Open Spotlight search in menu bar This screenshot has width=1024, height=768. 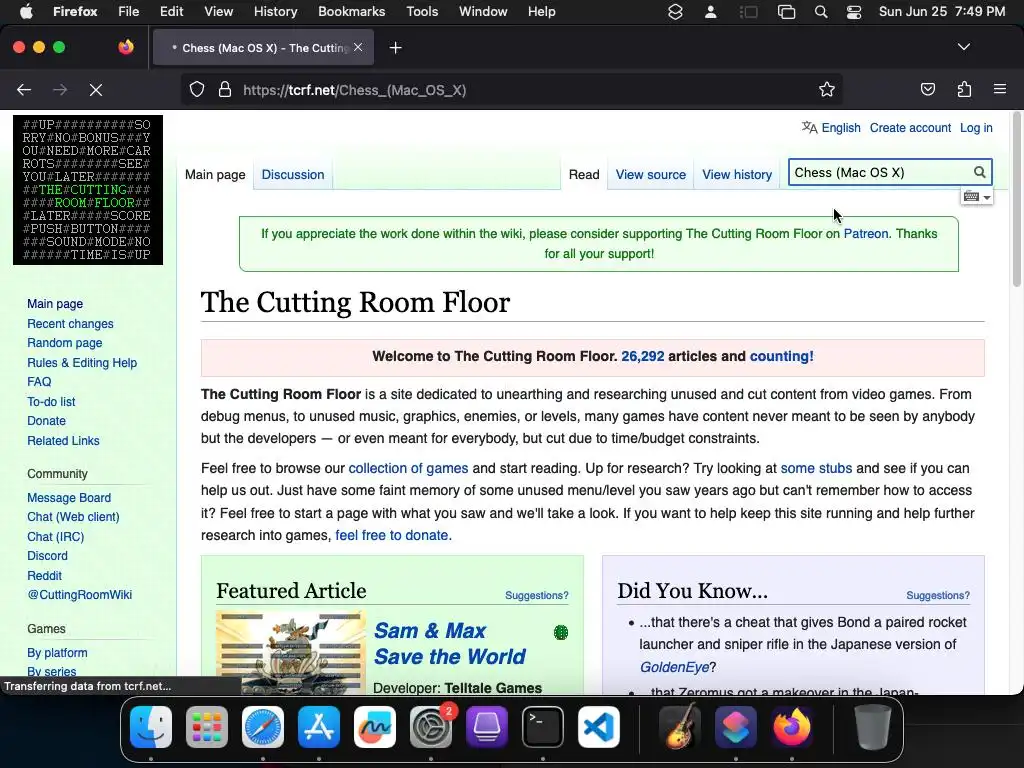coord(821,12)
